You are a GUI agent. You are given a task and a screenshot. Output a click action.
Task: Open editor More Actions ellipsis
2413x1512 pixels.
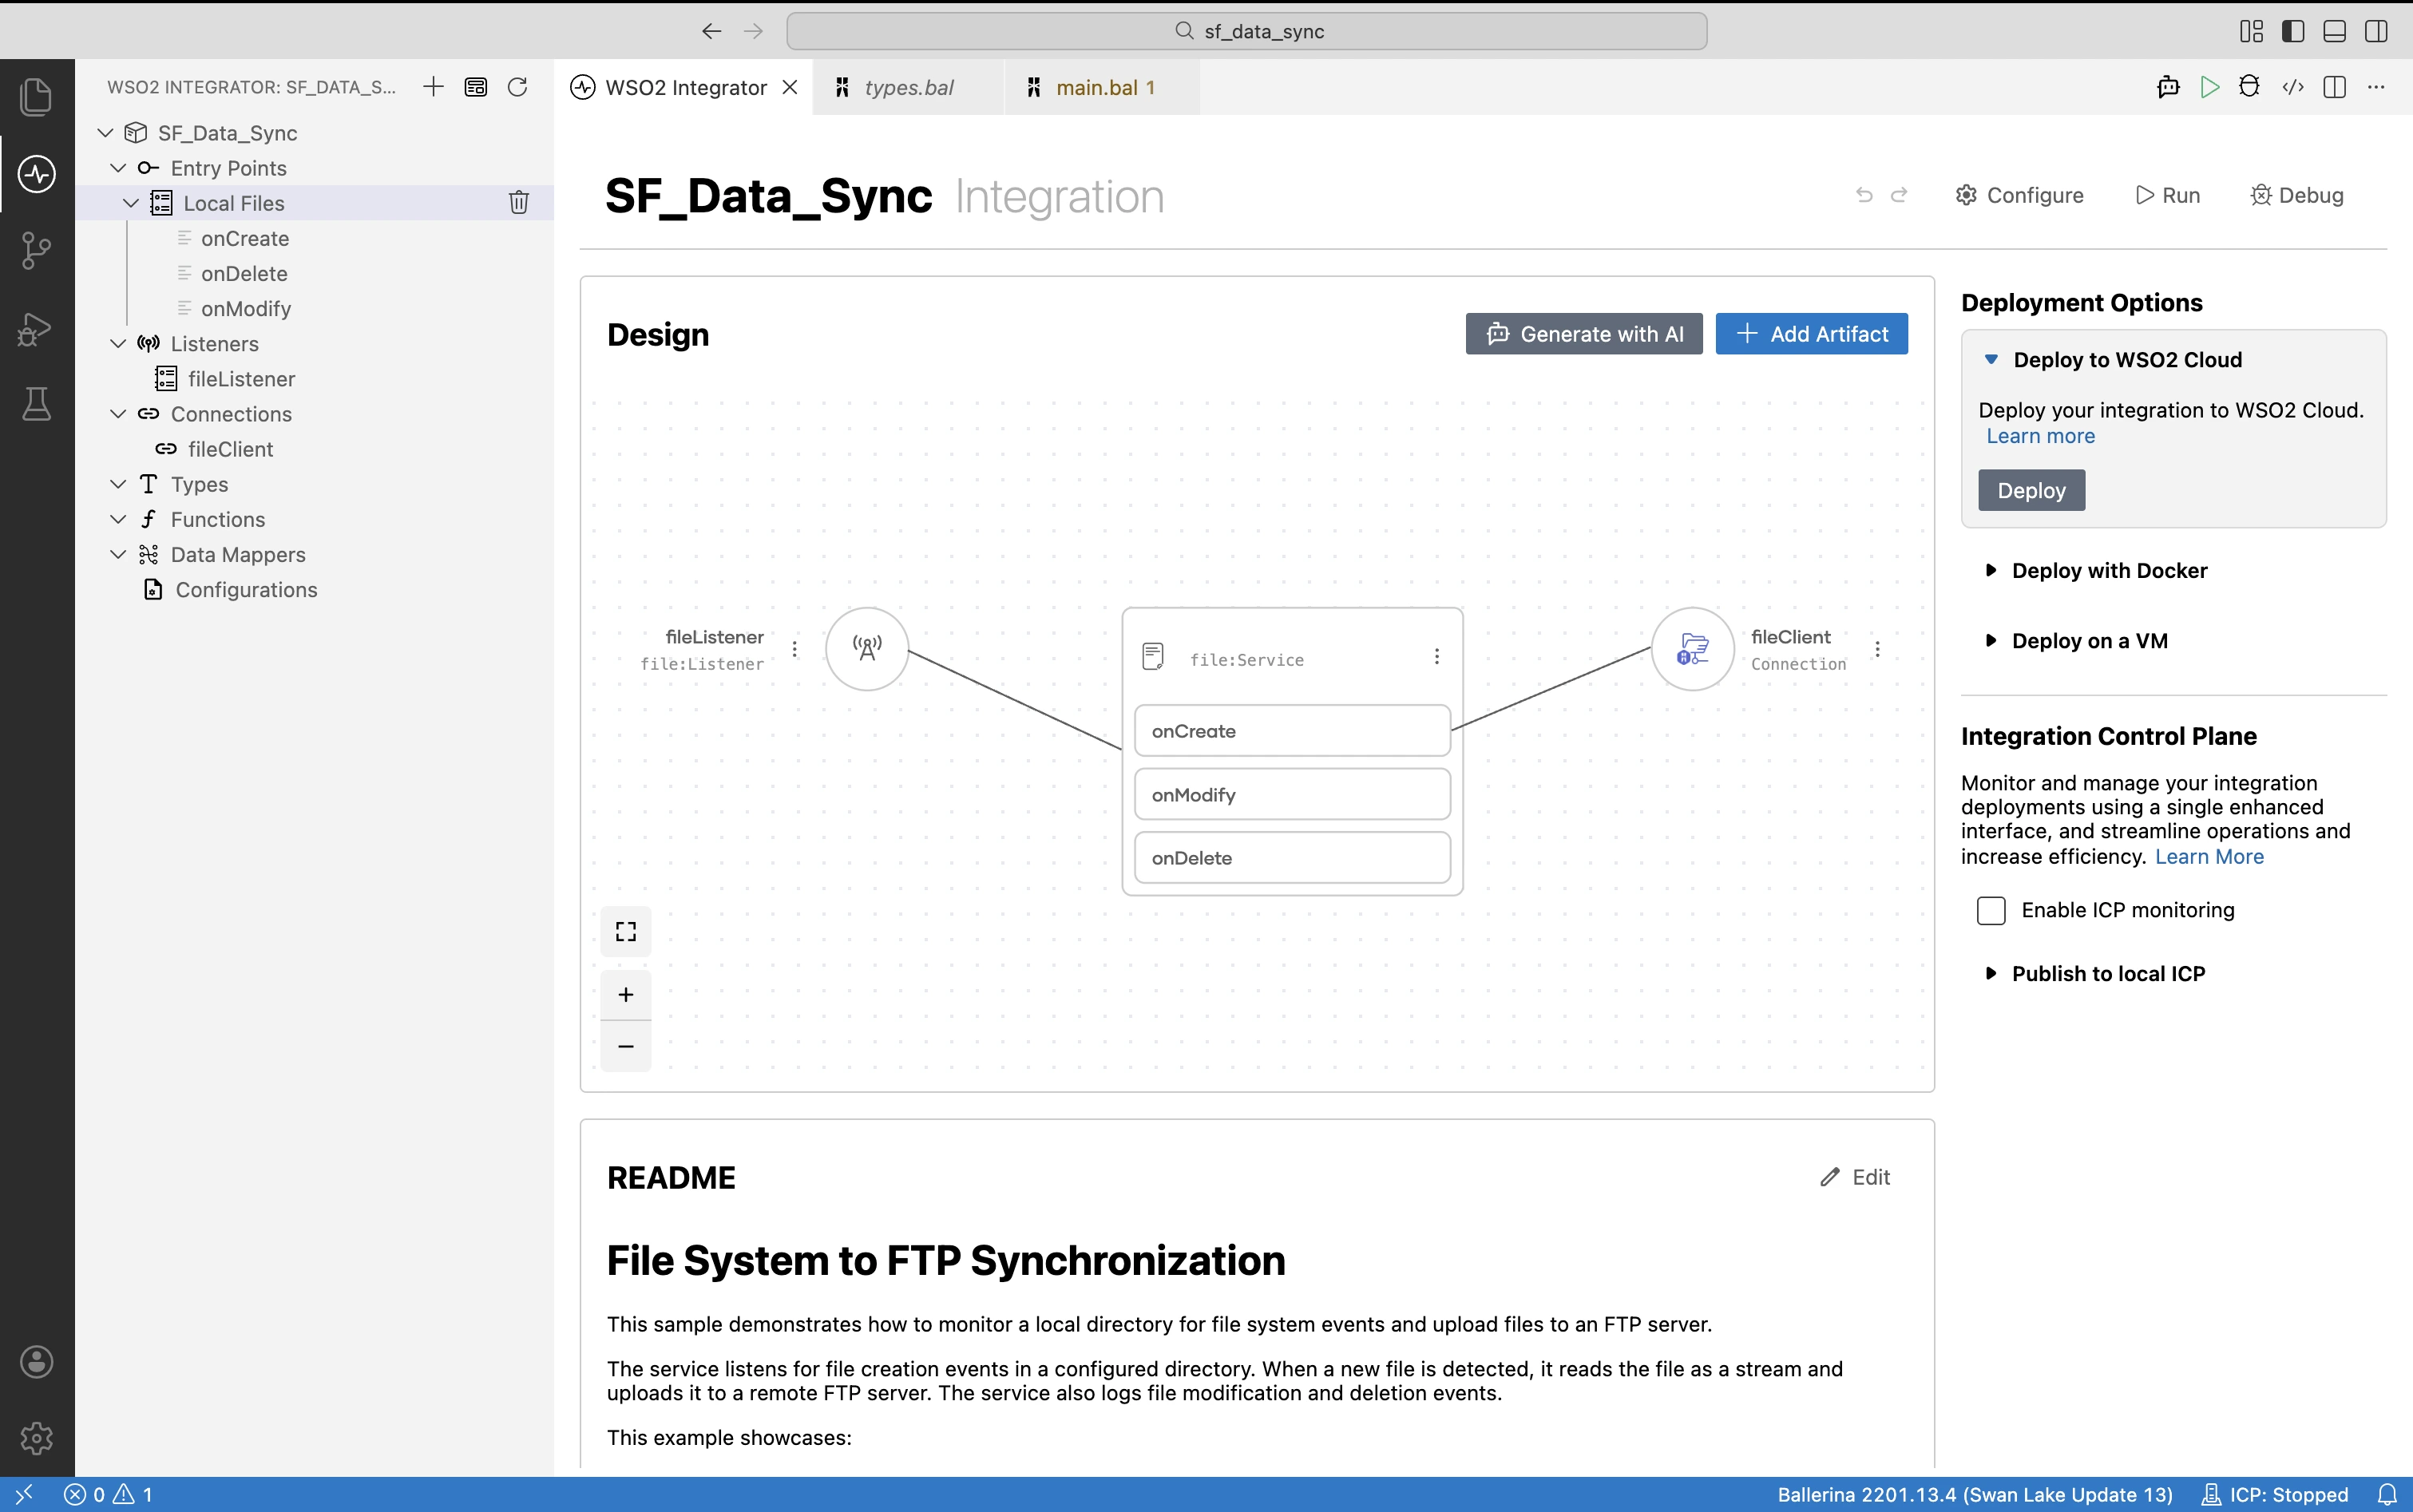(x=2376, y=87)
